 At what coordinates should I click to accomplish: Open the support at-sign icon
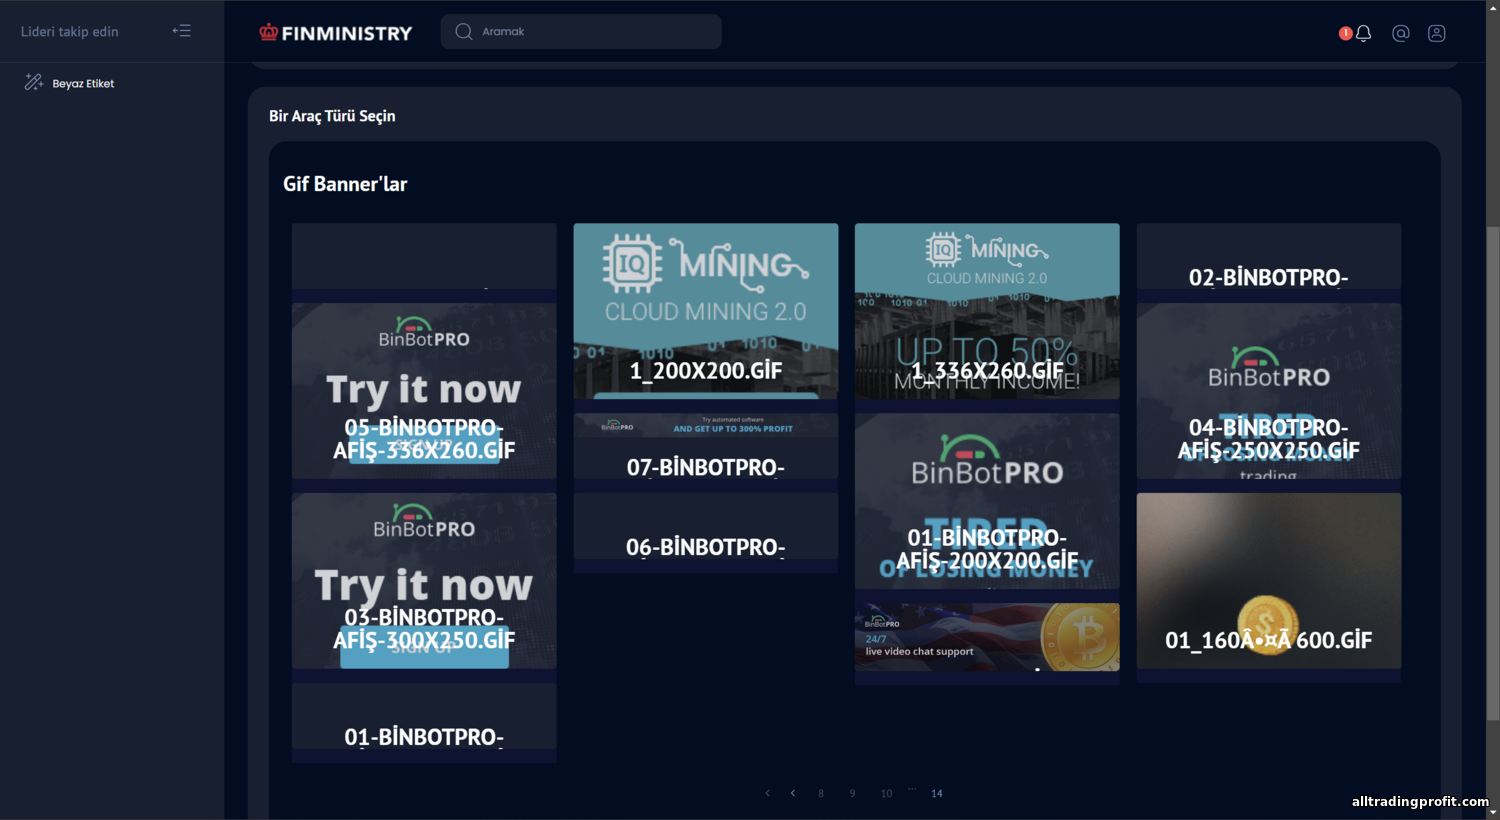tap(1400, 33)
